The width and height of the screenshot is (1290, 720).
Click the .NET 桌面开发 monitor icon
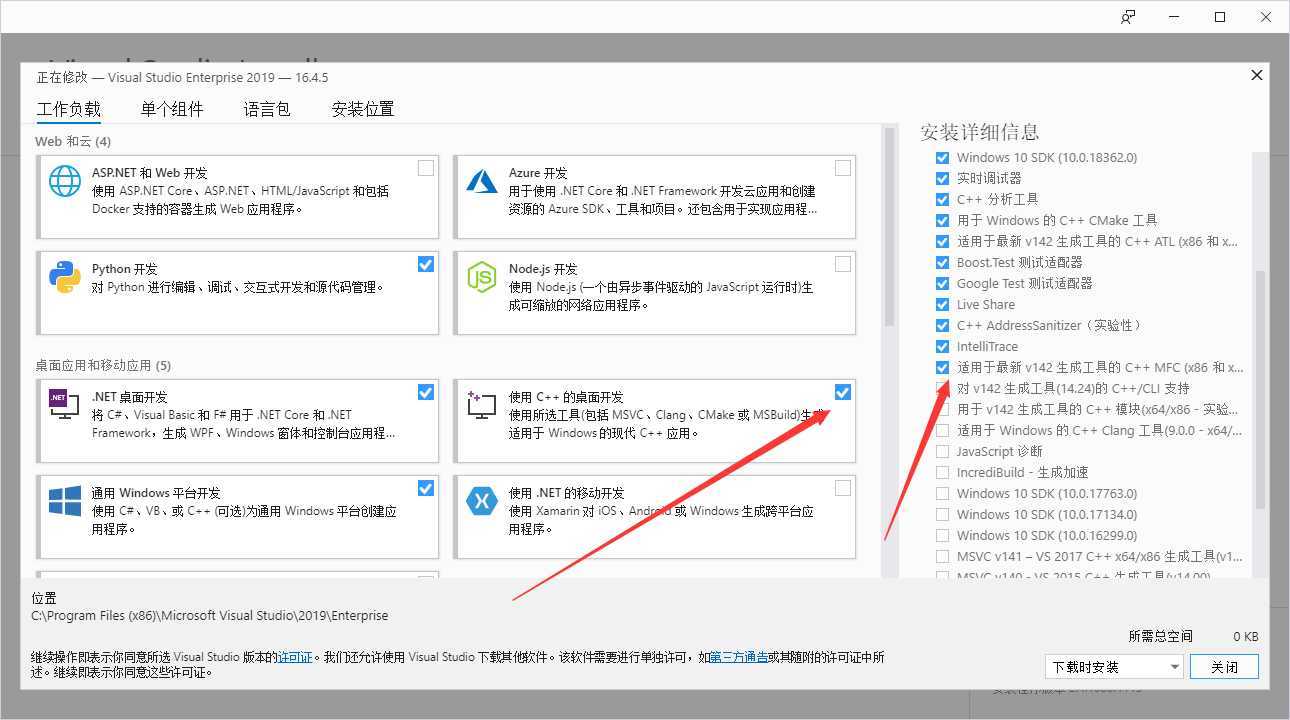(x=65, y=402)
